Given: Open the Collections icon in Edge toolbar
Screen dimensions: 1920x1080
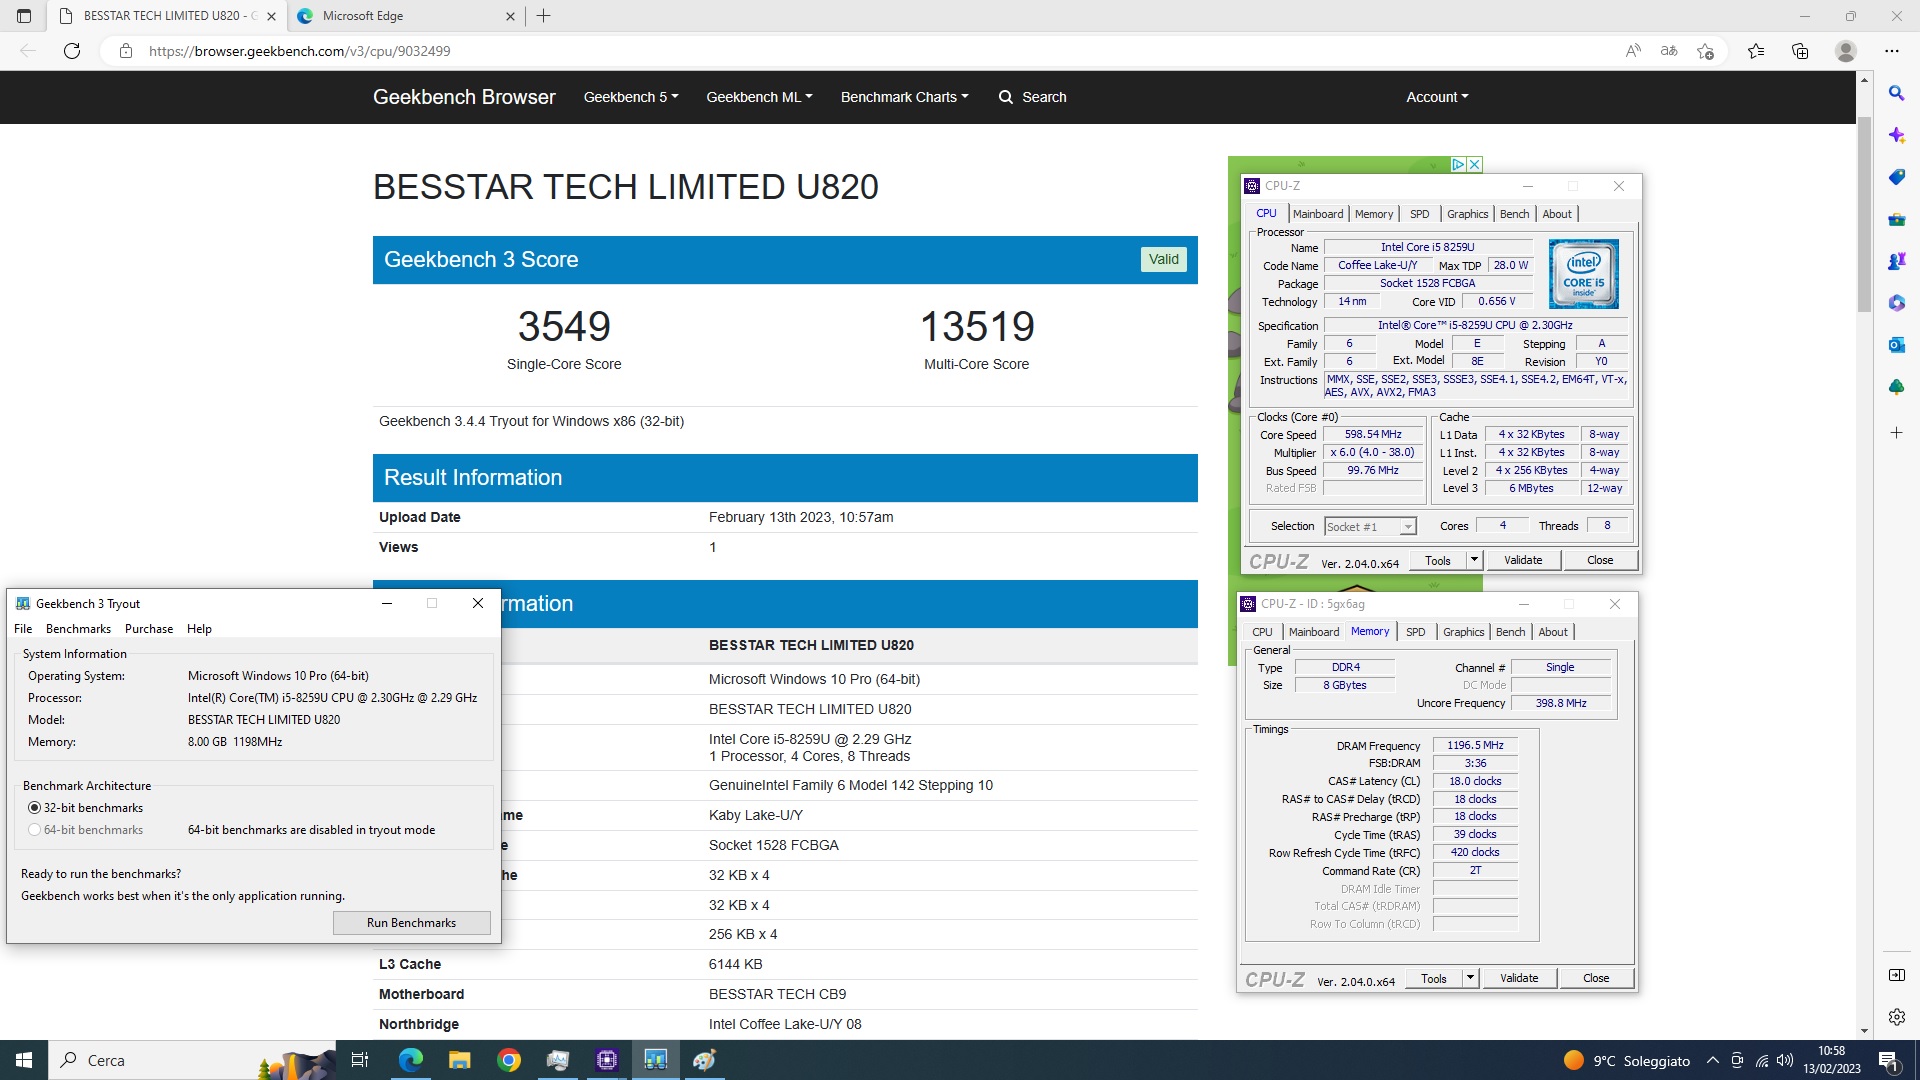Looking at the screenshot, I should click(1800, 51).
